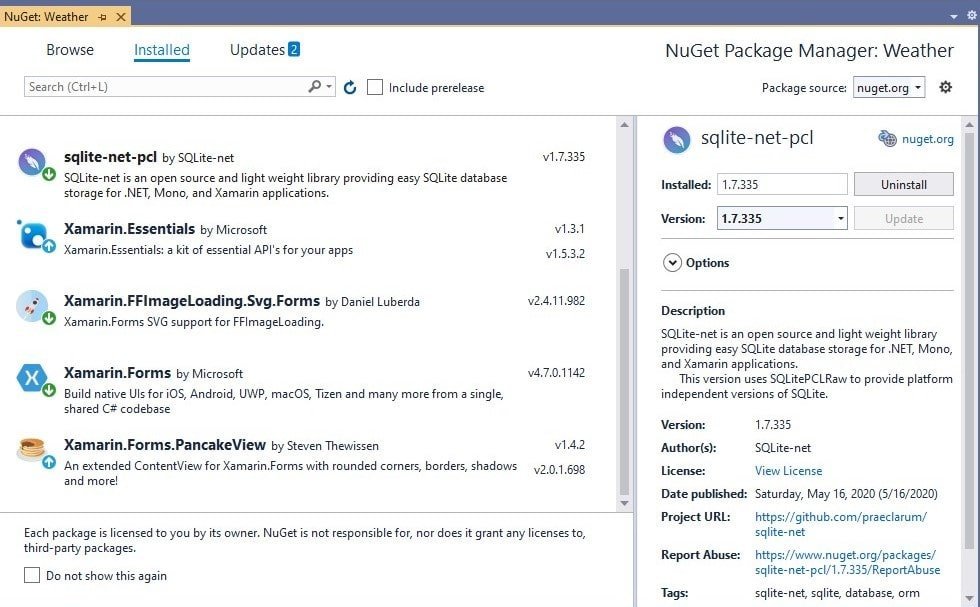Click the Update button
980x607 pixels.
(904, 218)
